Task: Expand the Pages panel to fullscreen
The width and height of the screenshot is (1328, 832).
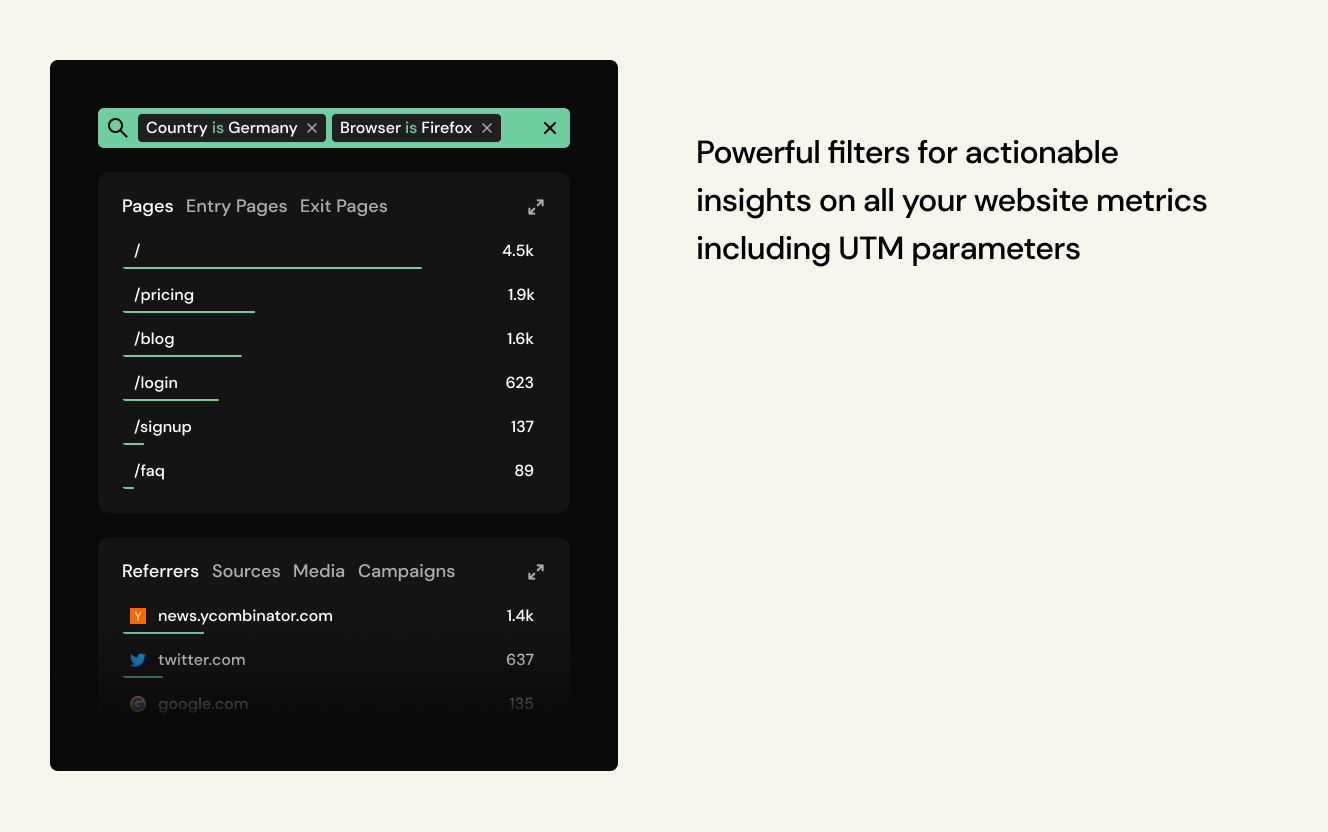Action: [536, 207]
